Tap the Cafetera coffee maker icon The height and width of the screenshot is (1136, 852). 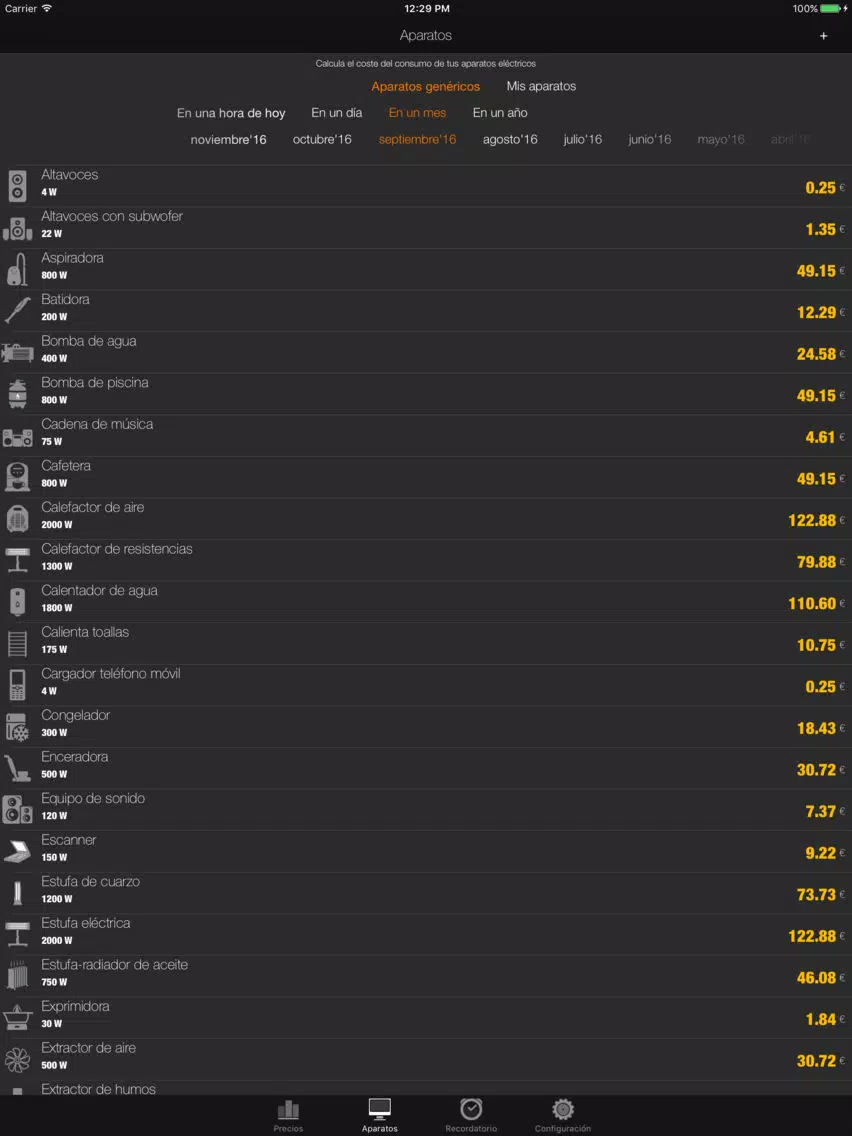18,478
